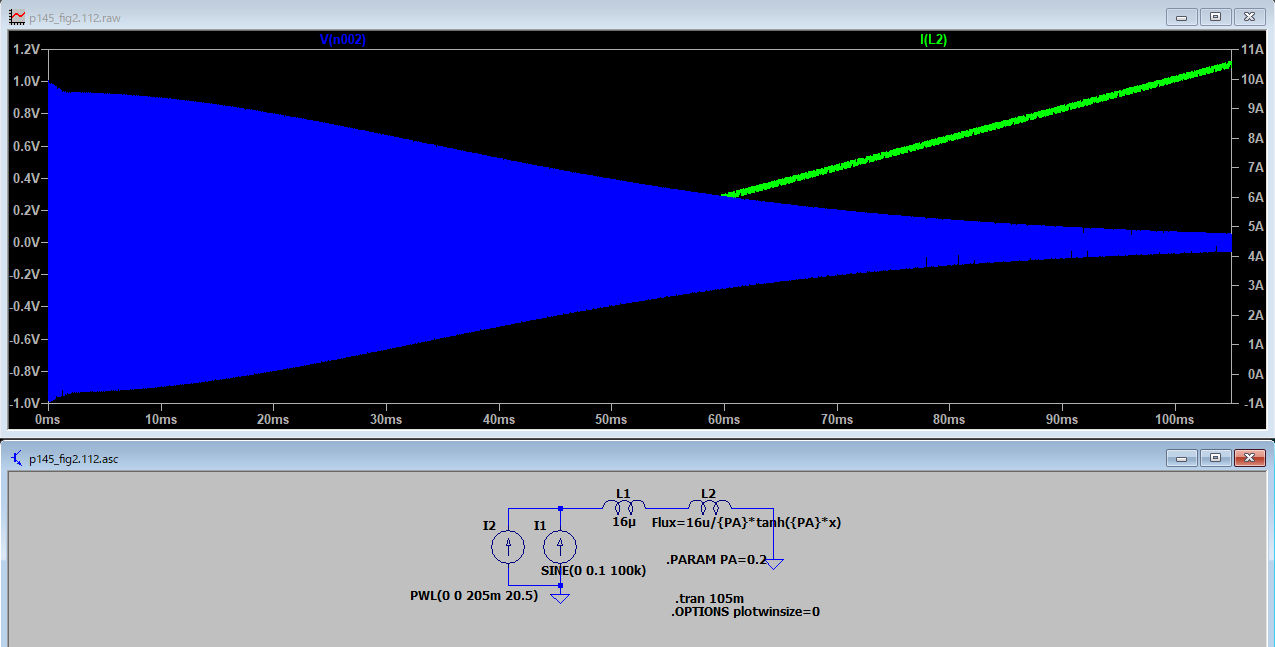
Task: Select the L1 inductor symbol
Action: (x=623, y=506)
